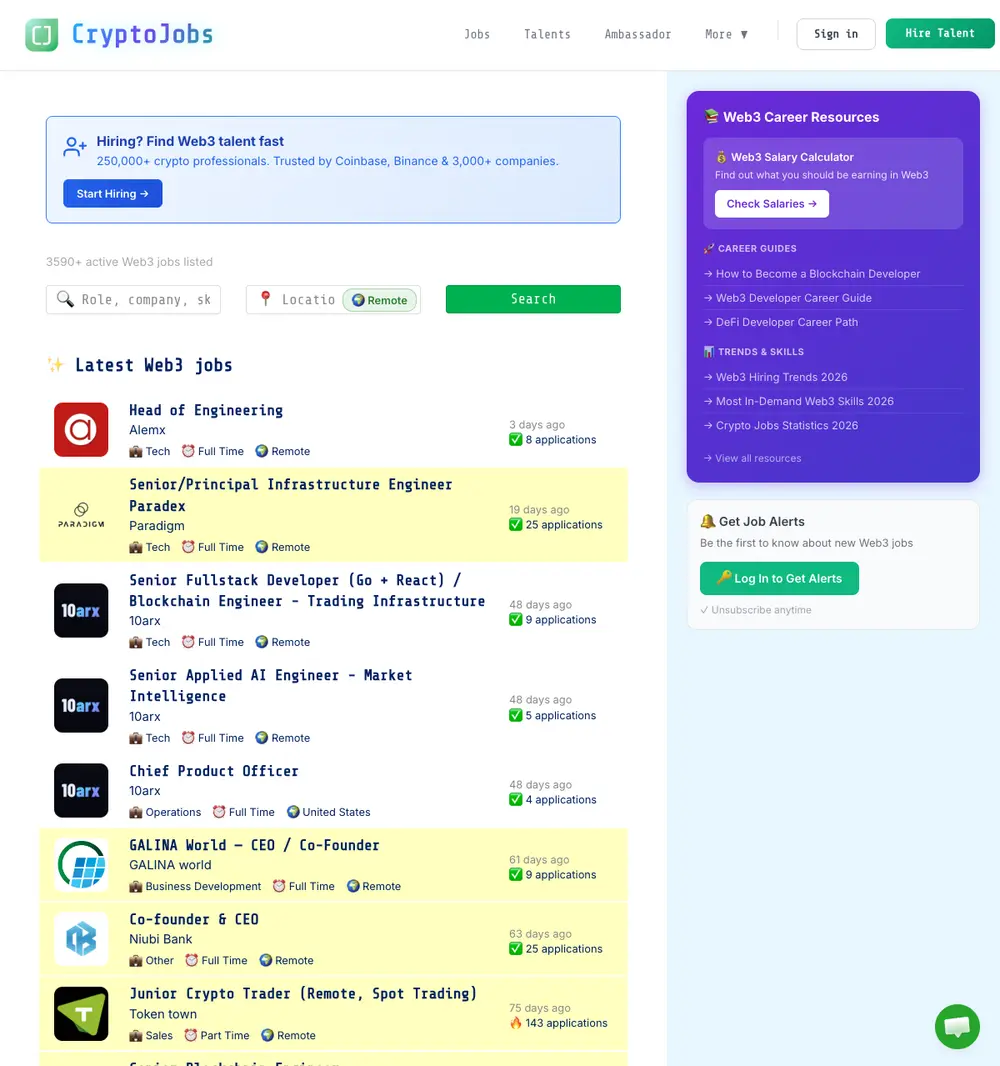Click 10arx logo beside Senior Fullstack Developer
Viewport: 1000px width, 1066px height.
point(81,611)
